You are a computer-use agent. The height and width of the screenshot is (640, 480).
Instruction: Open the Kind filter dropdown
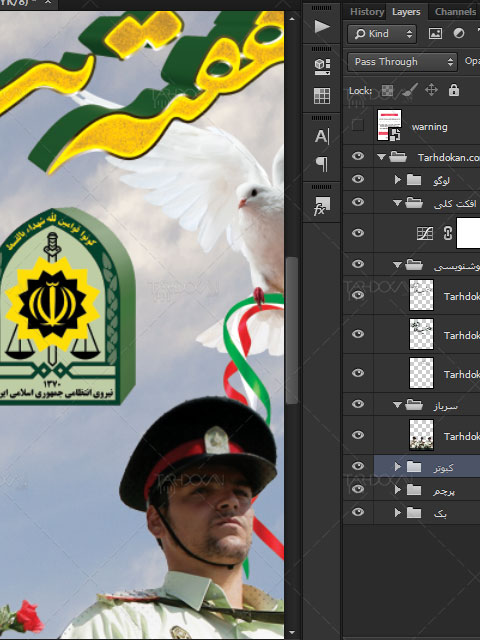click(x=382, y=34)
